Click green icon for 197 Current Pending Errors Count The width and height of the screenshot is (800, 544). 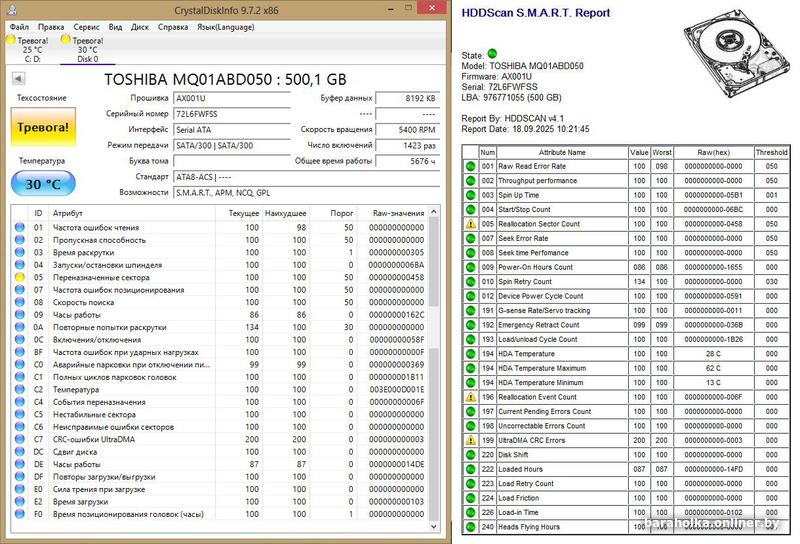point(470,411)
